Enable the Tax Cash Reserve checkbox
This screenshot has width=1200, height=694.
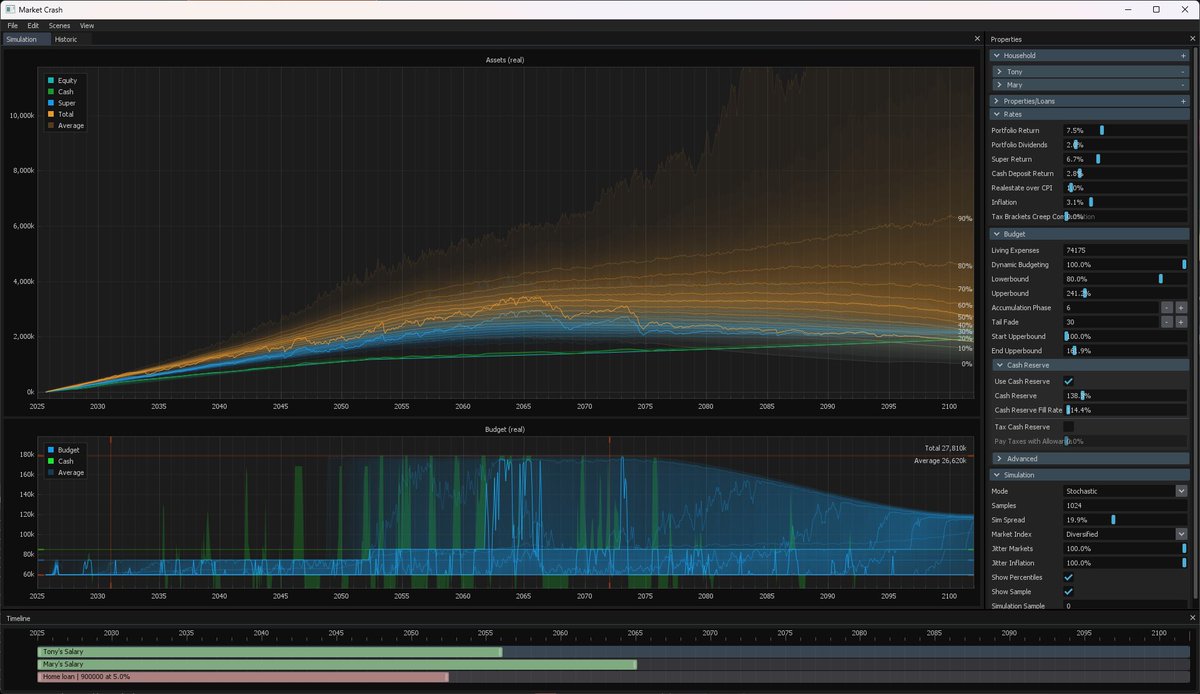(x=1069, y=427)
